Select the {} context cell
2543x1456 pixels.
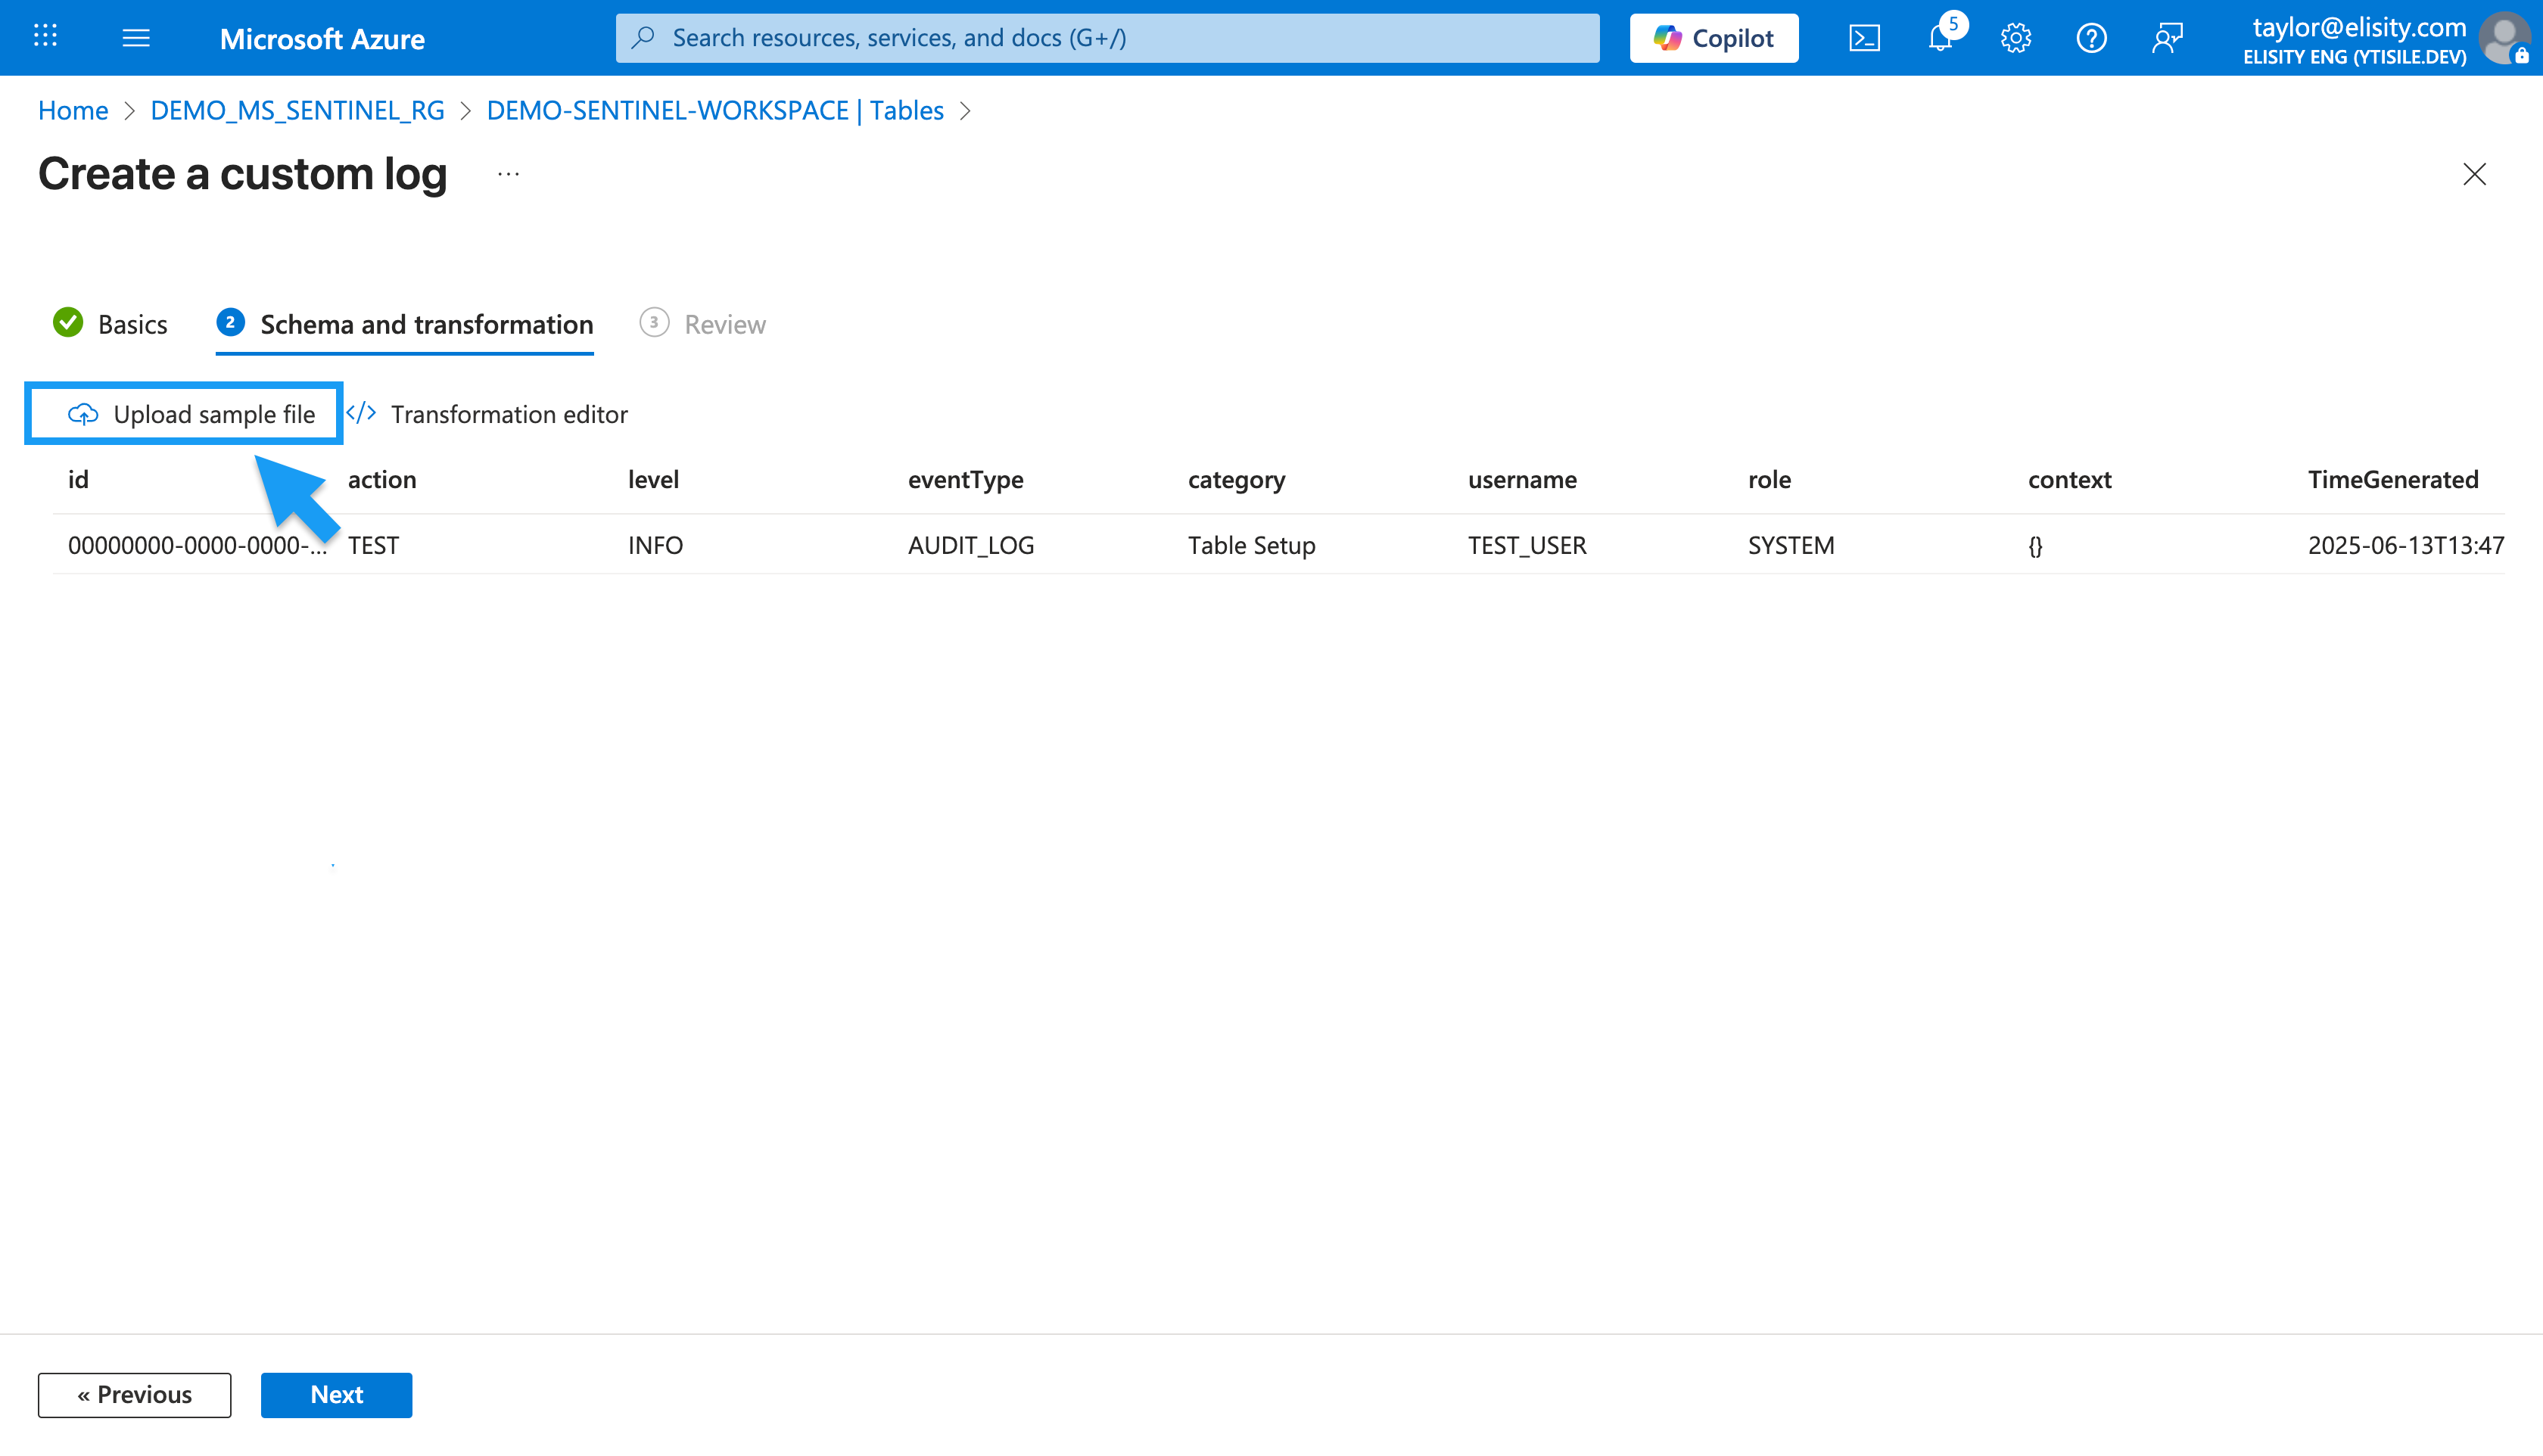pos(2035,545)
